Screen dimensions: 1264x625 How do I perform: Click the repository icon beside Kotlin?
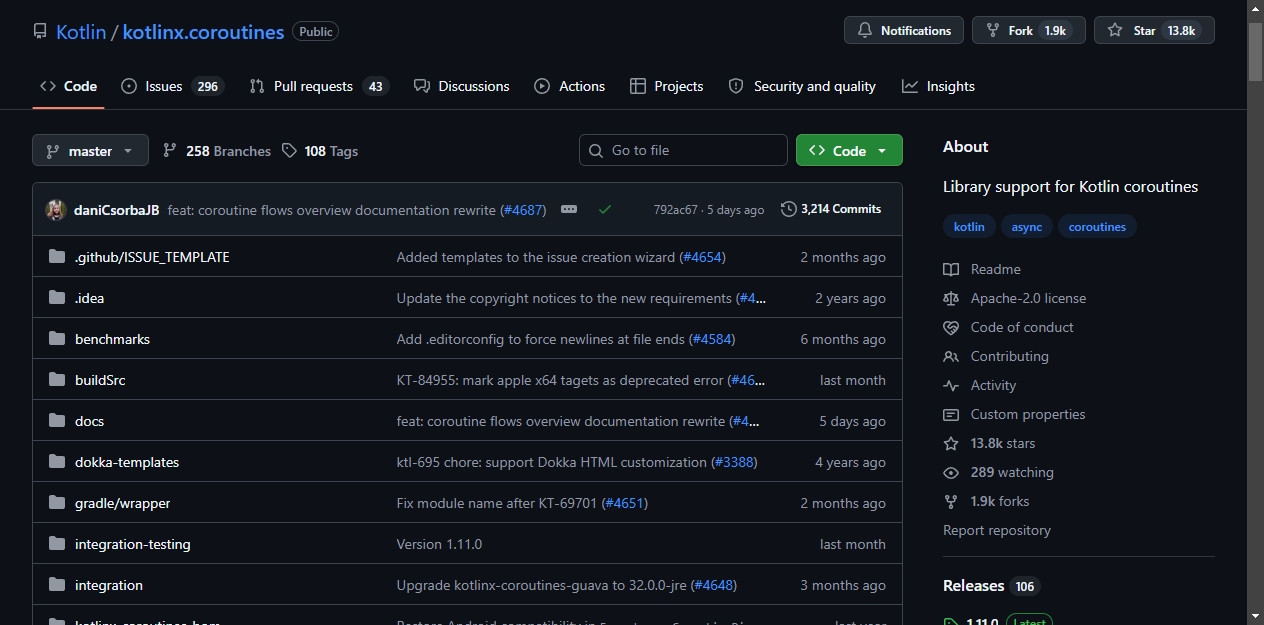click(40, 32)
